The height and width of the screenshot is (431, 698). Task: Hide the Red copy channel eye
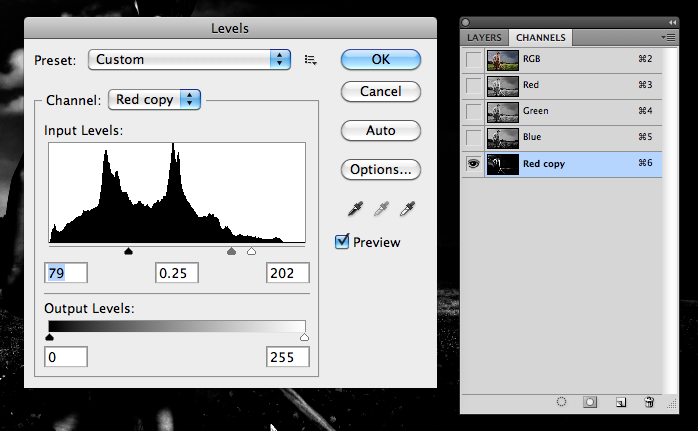click(473, 164)
